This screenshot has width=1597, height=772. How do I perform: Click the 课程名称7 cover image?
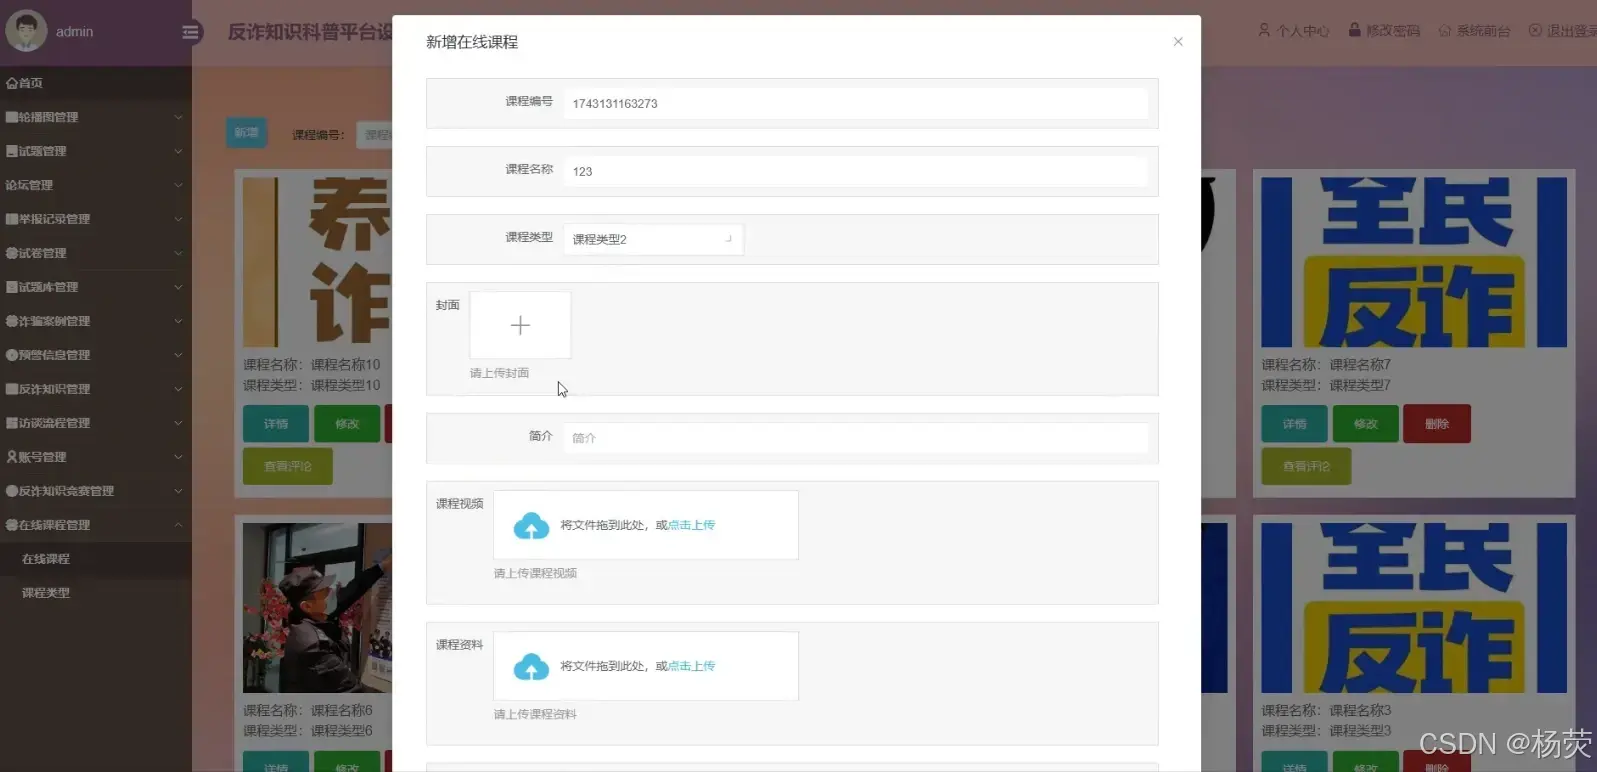click(1414, 262)
